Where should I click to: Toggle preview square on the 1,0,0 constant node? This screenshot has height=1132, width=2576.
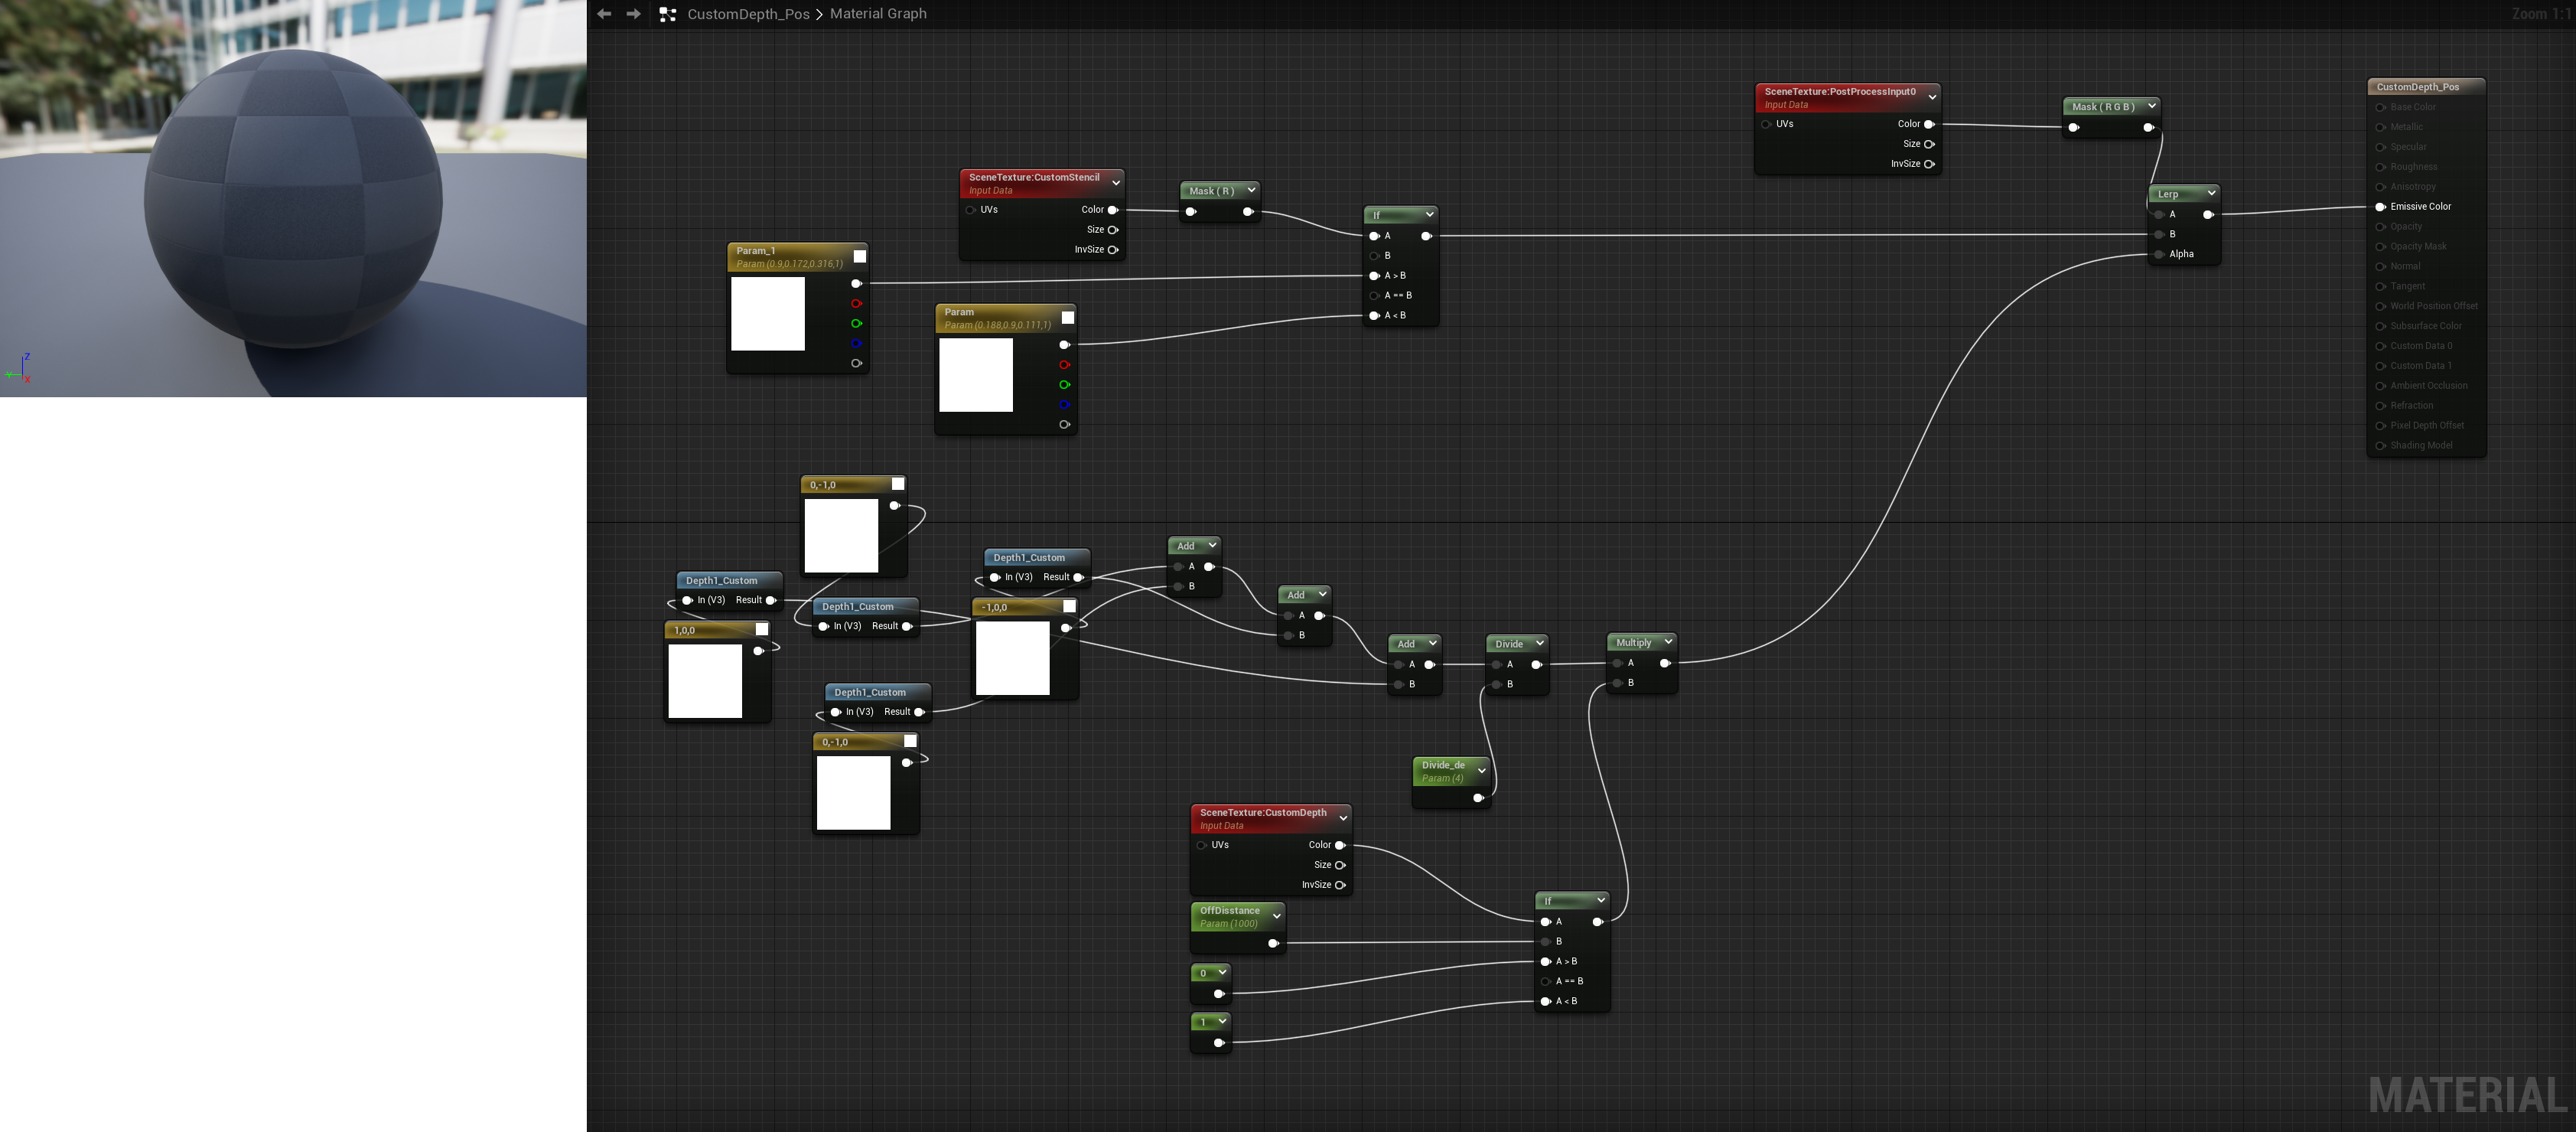(761, 629)
